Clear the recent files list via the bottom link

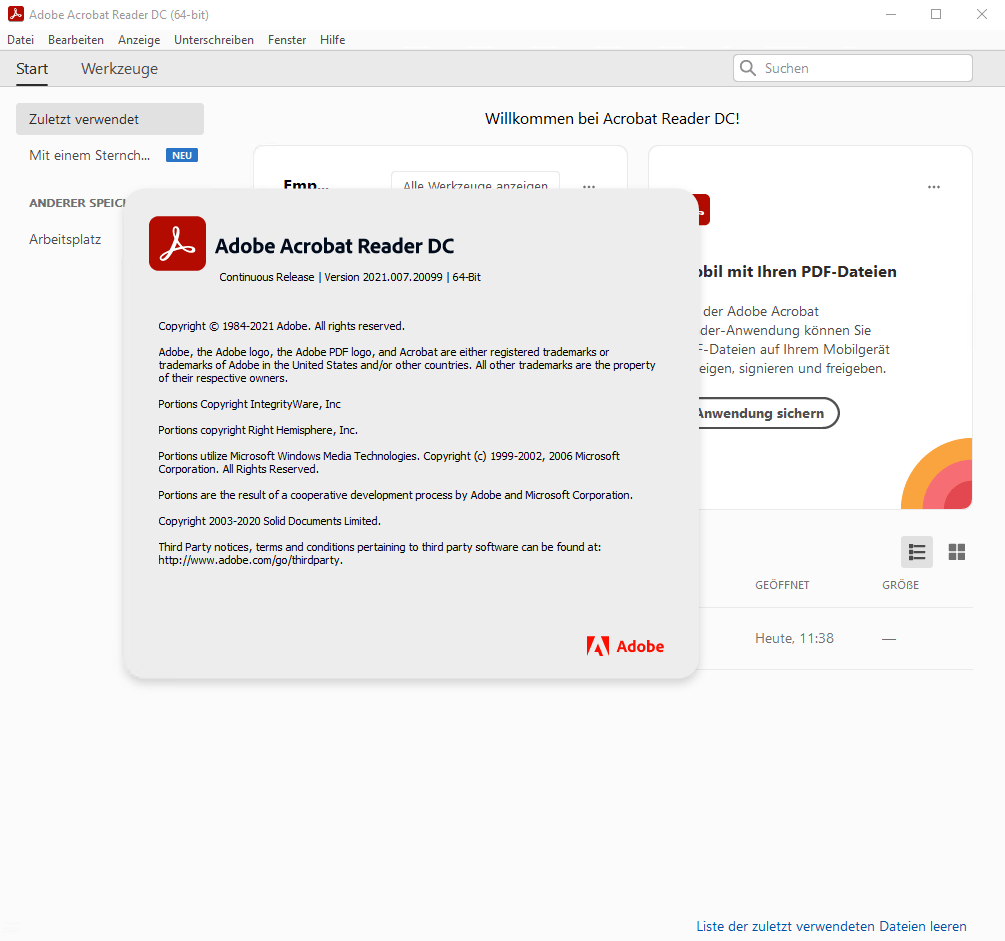tap(830, 926)
